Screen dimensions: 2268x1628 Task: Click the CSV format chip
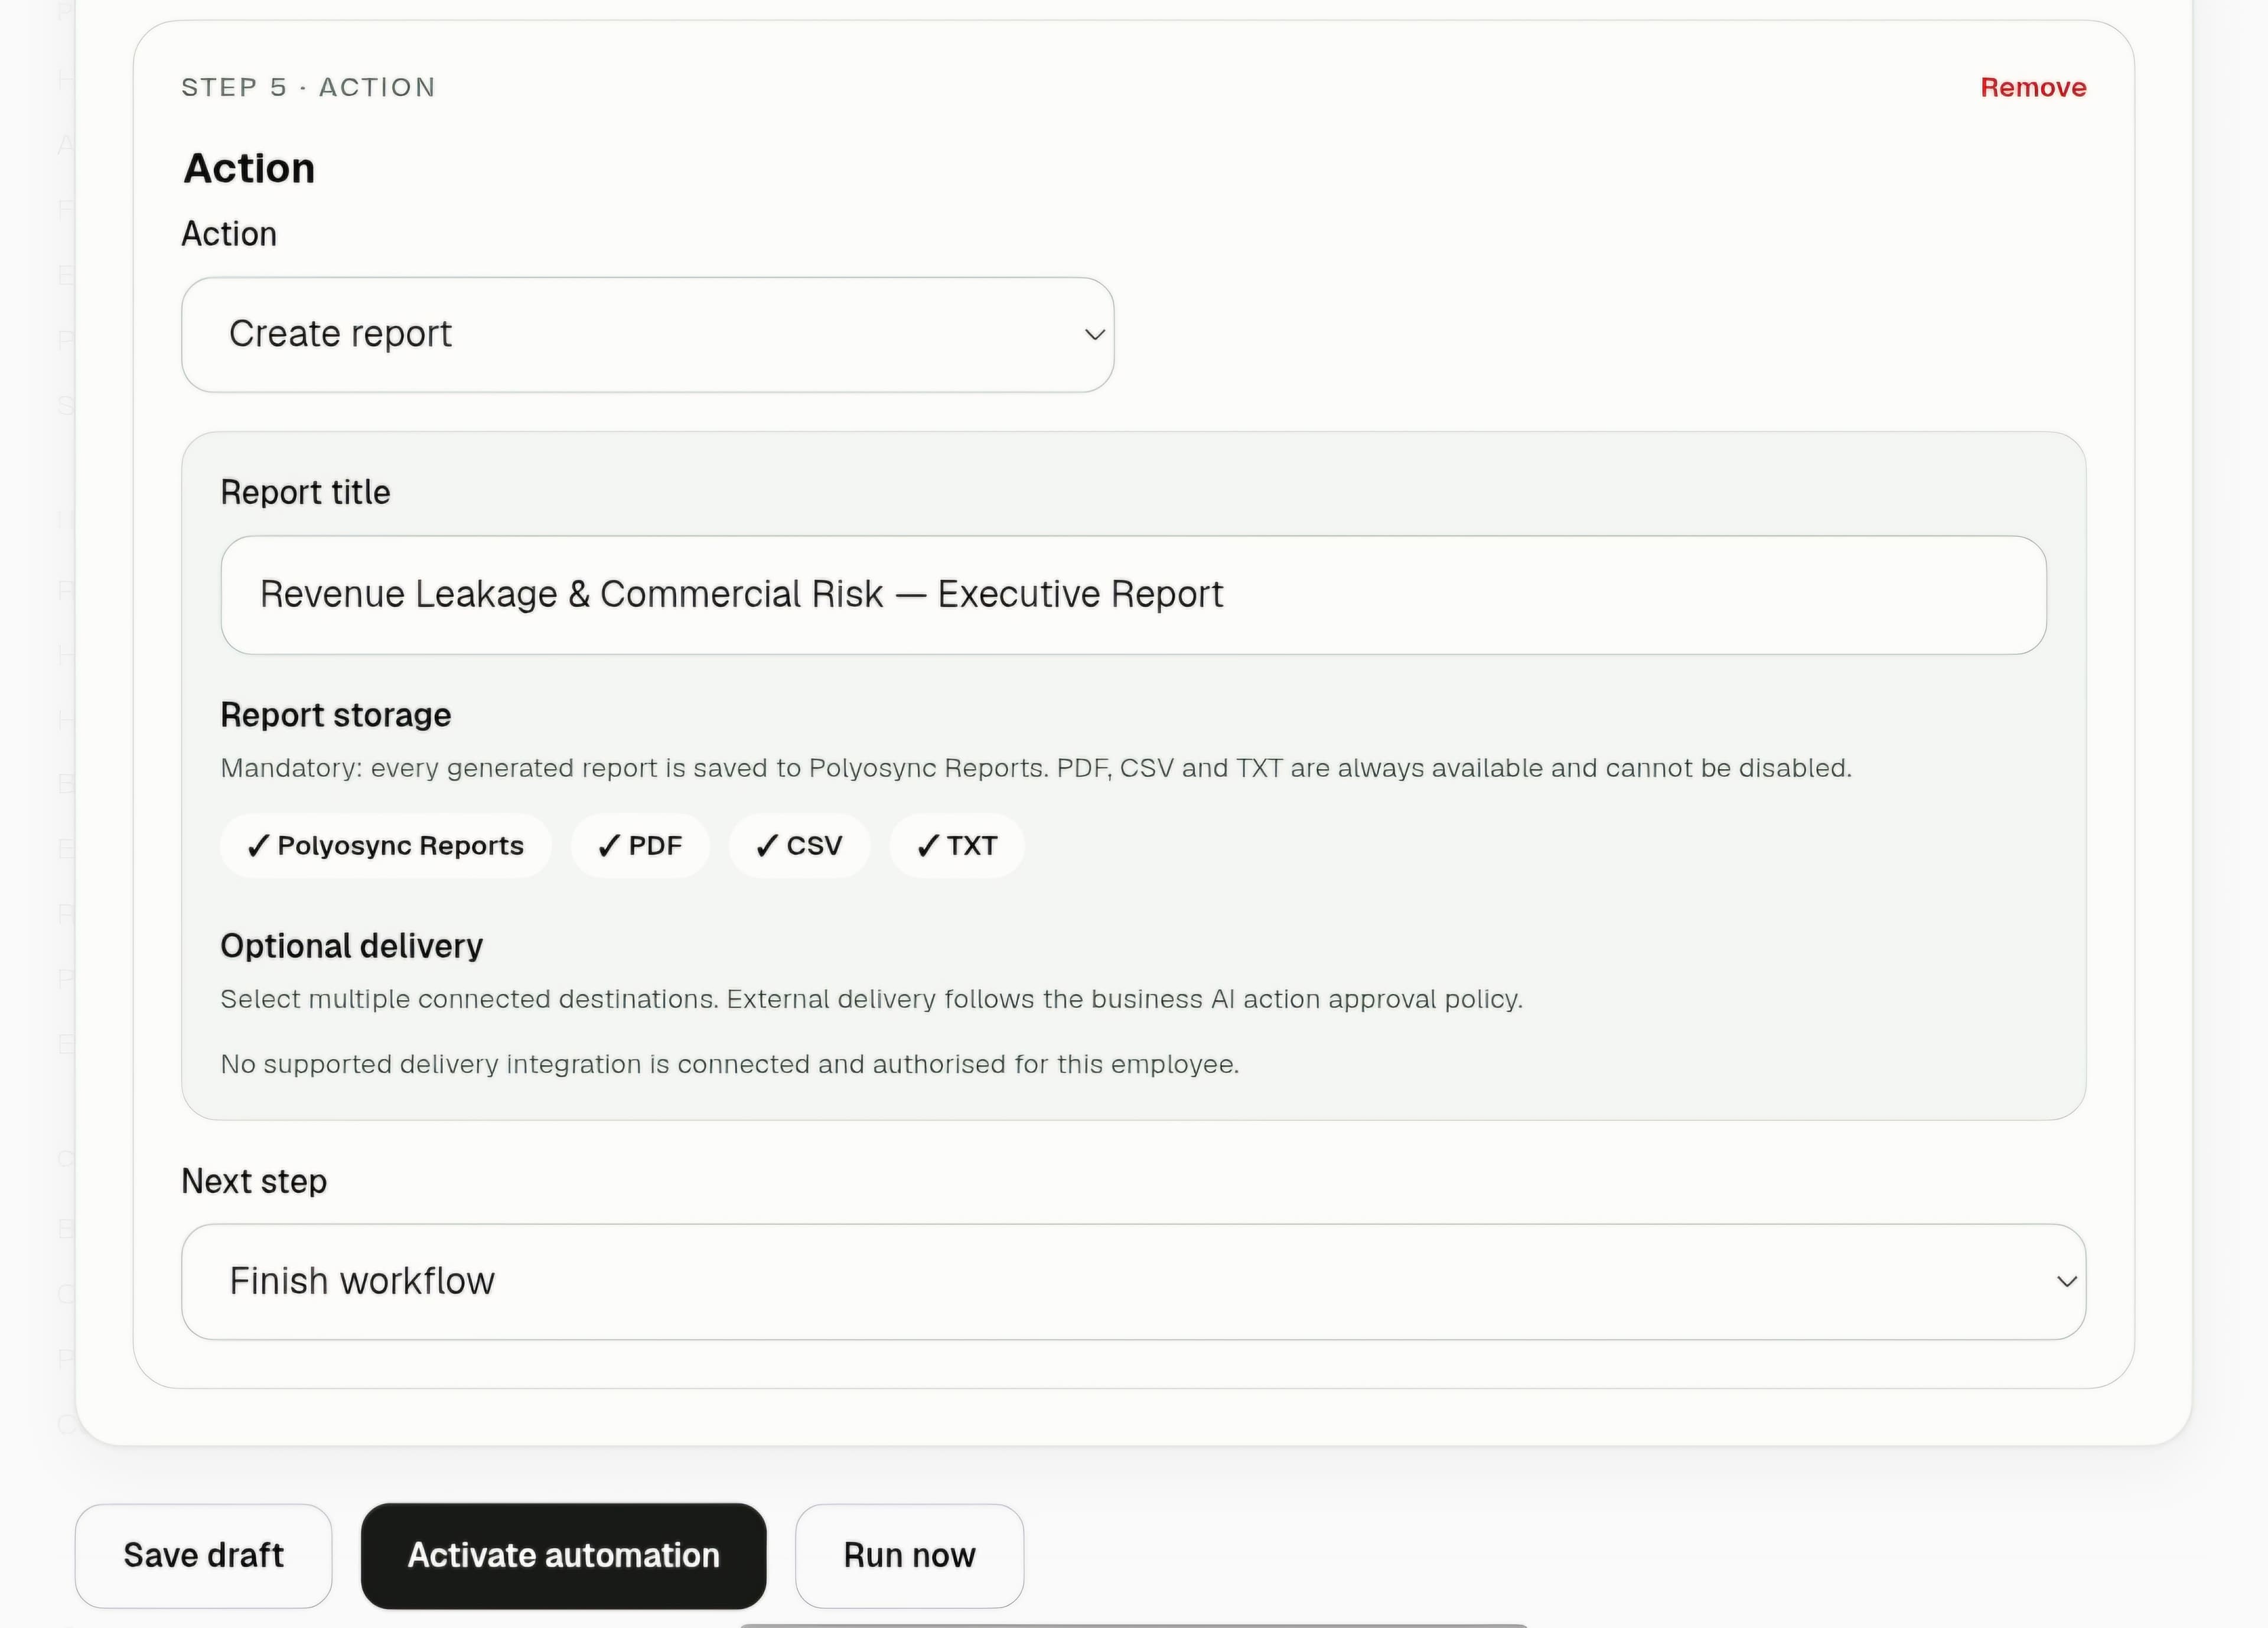tap(799, 846)
